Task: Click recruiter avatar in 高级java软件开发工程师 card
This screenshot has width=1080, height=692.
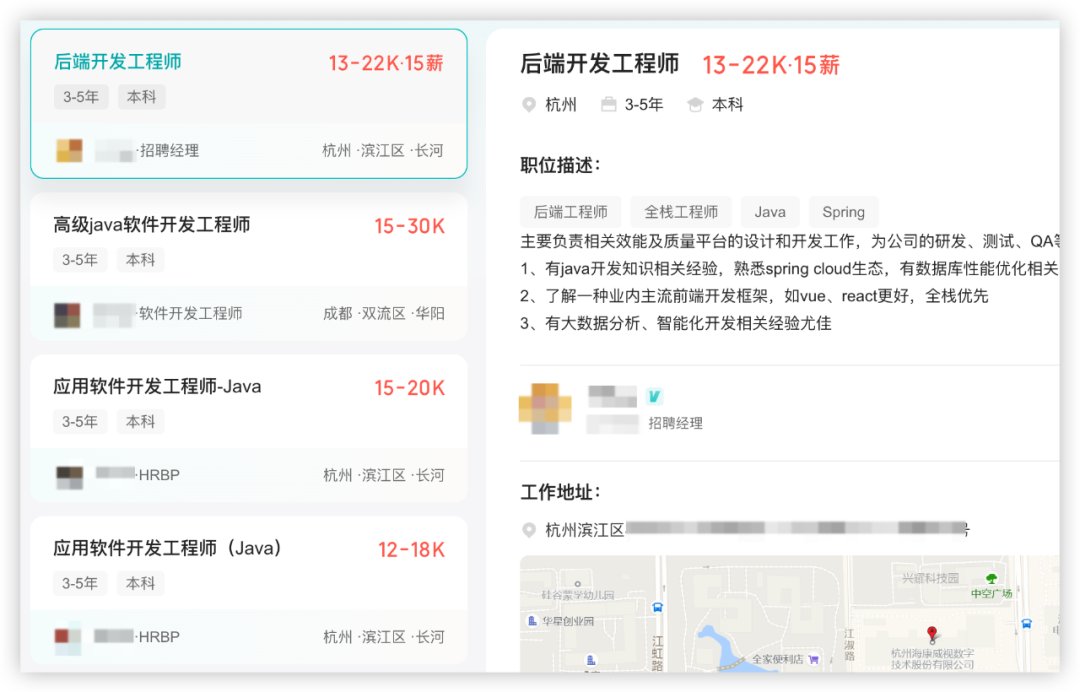Action: pos(68,314)
